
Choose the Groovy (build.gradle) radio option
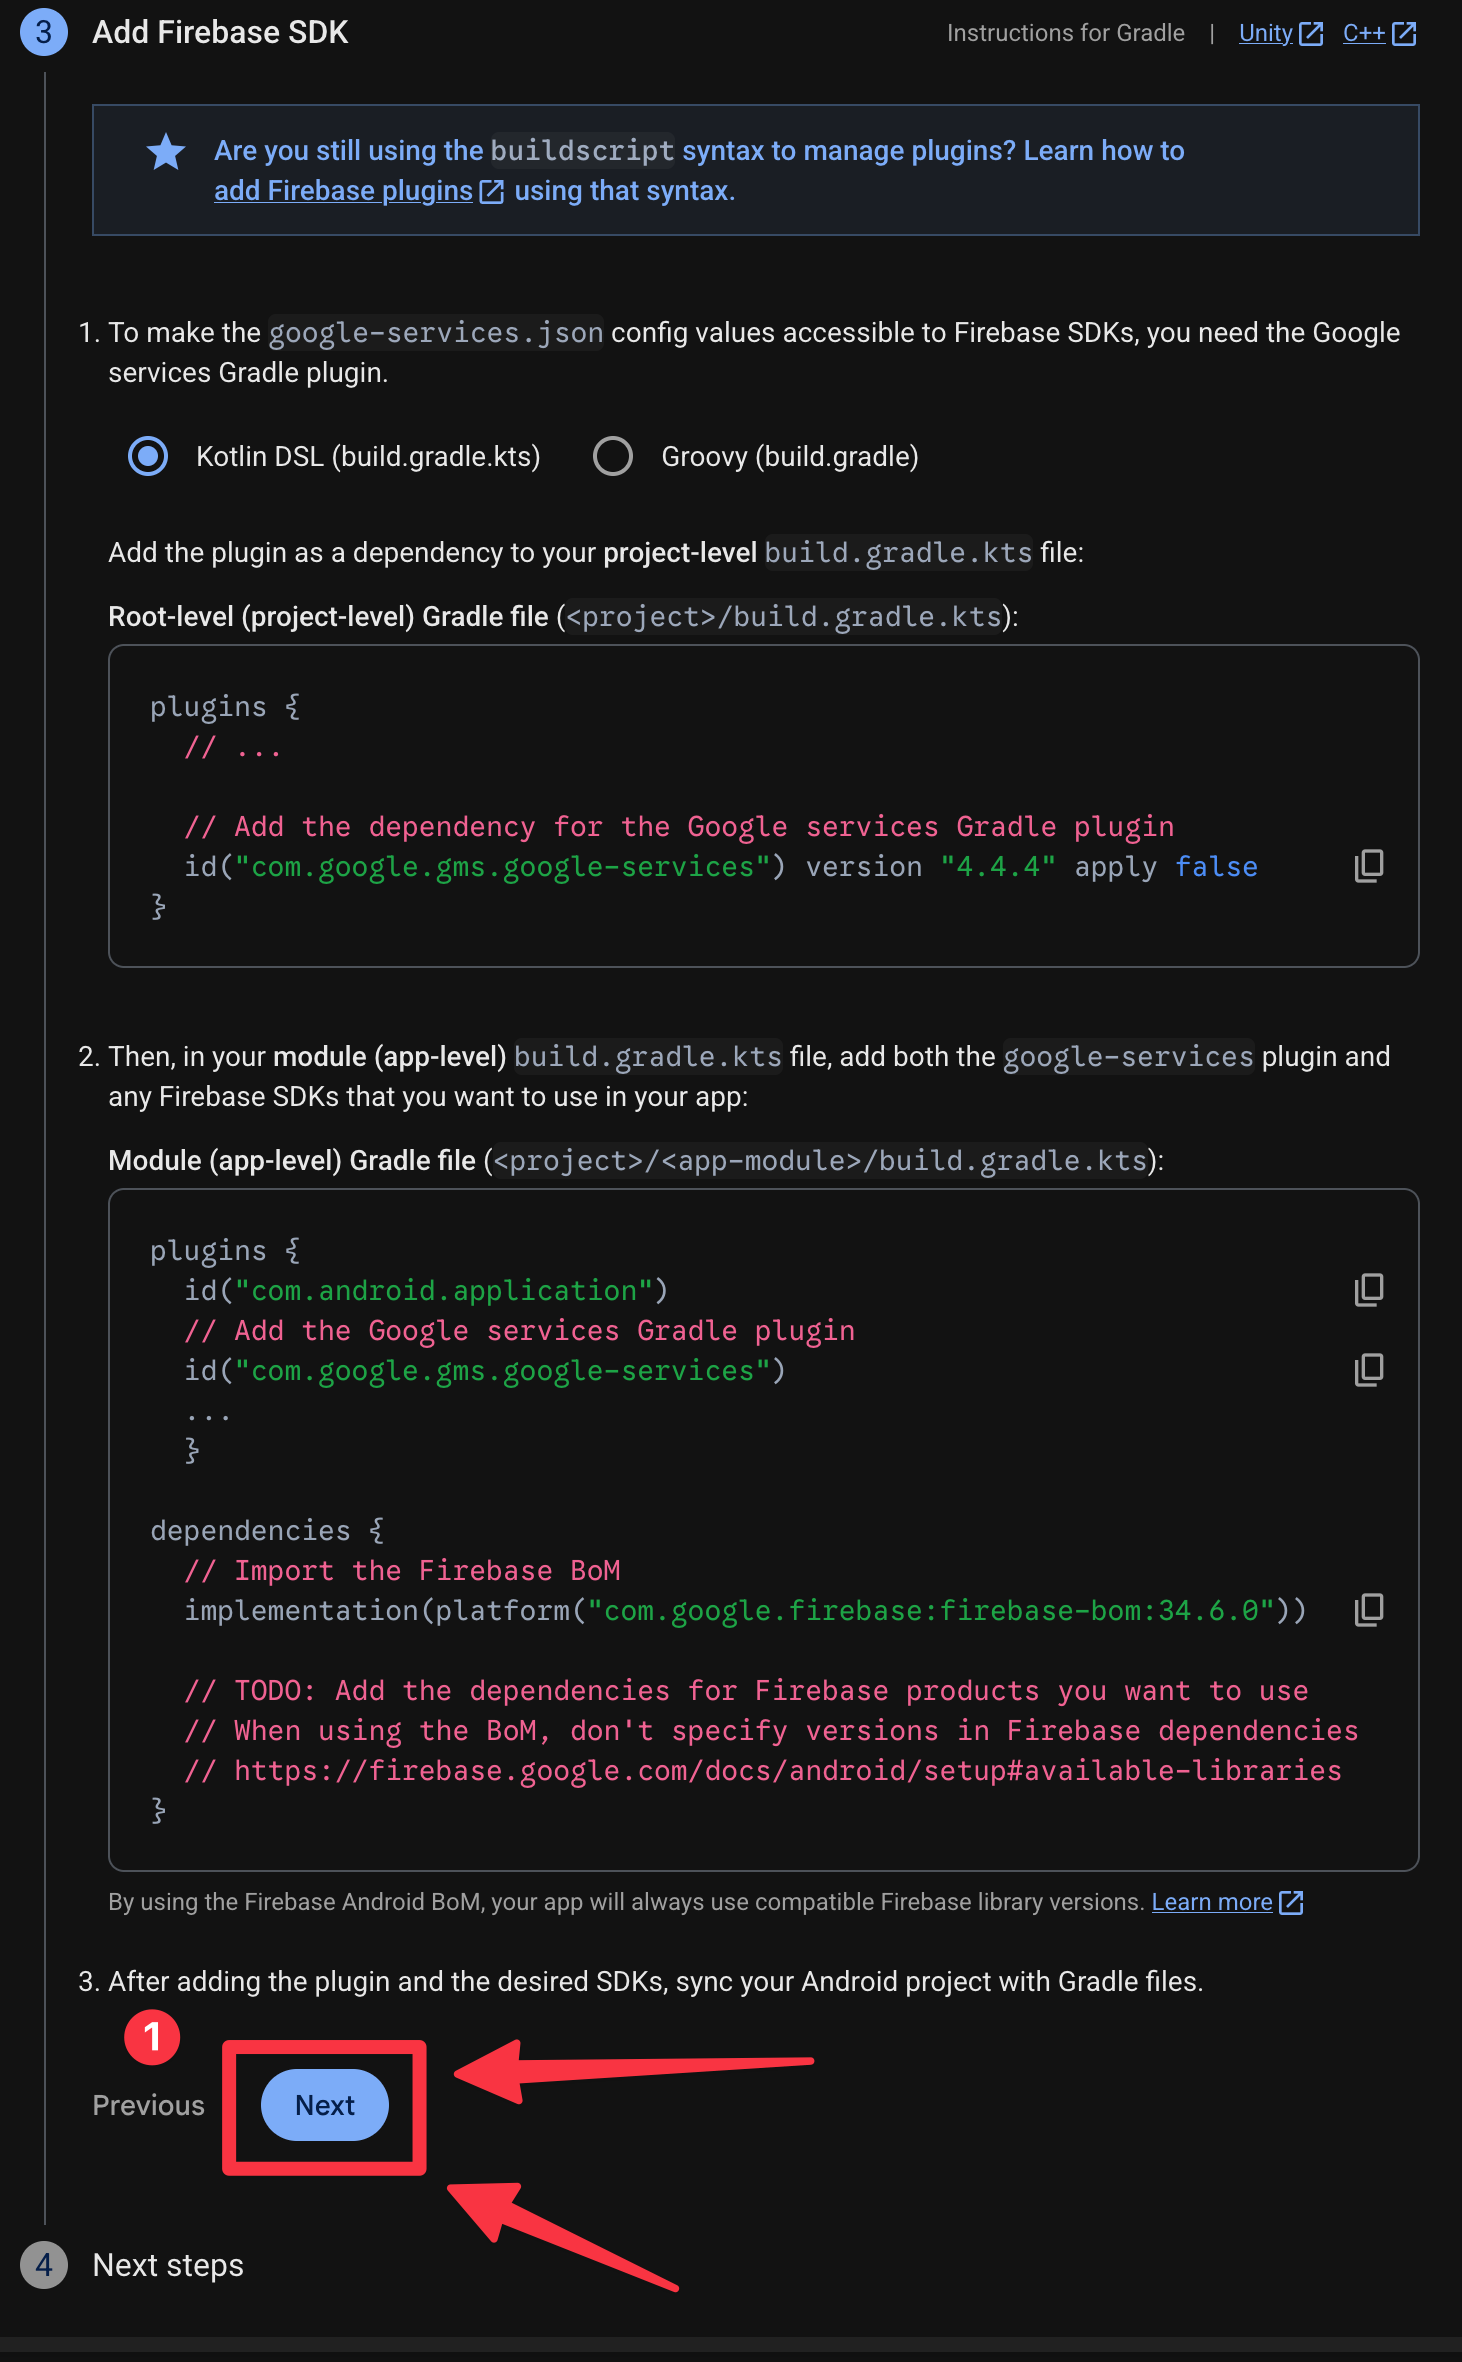tap(613, 457)
